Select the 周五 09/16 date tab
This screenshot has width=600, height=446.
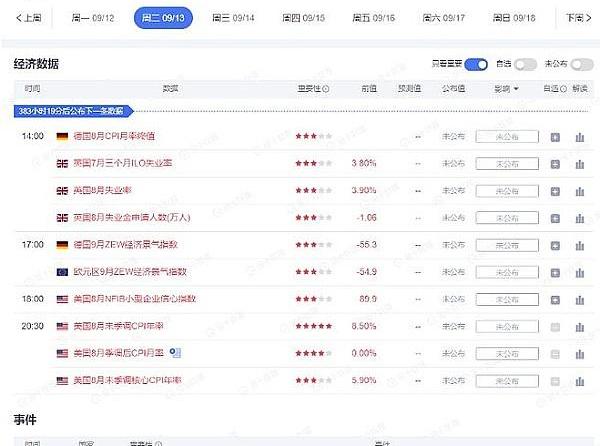tap(374, 18)
